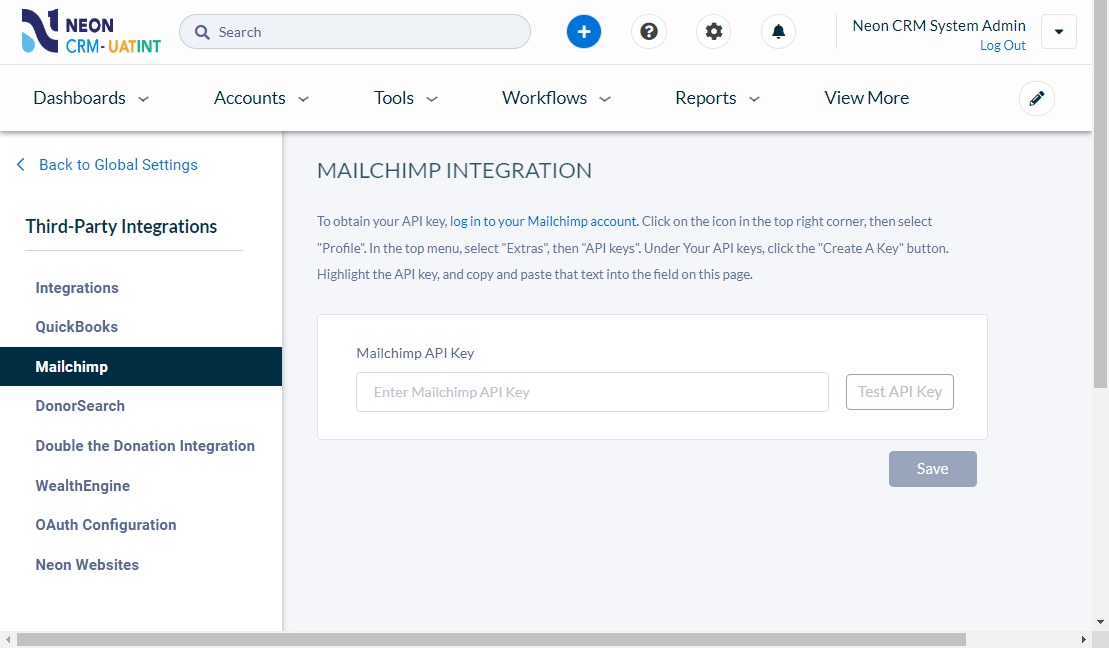Click the Test API Key button

point(900,392)
